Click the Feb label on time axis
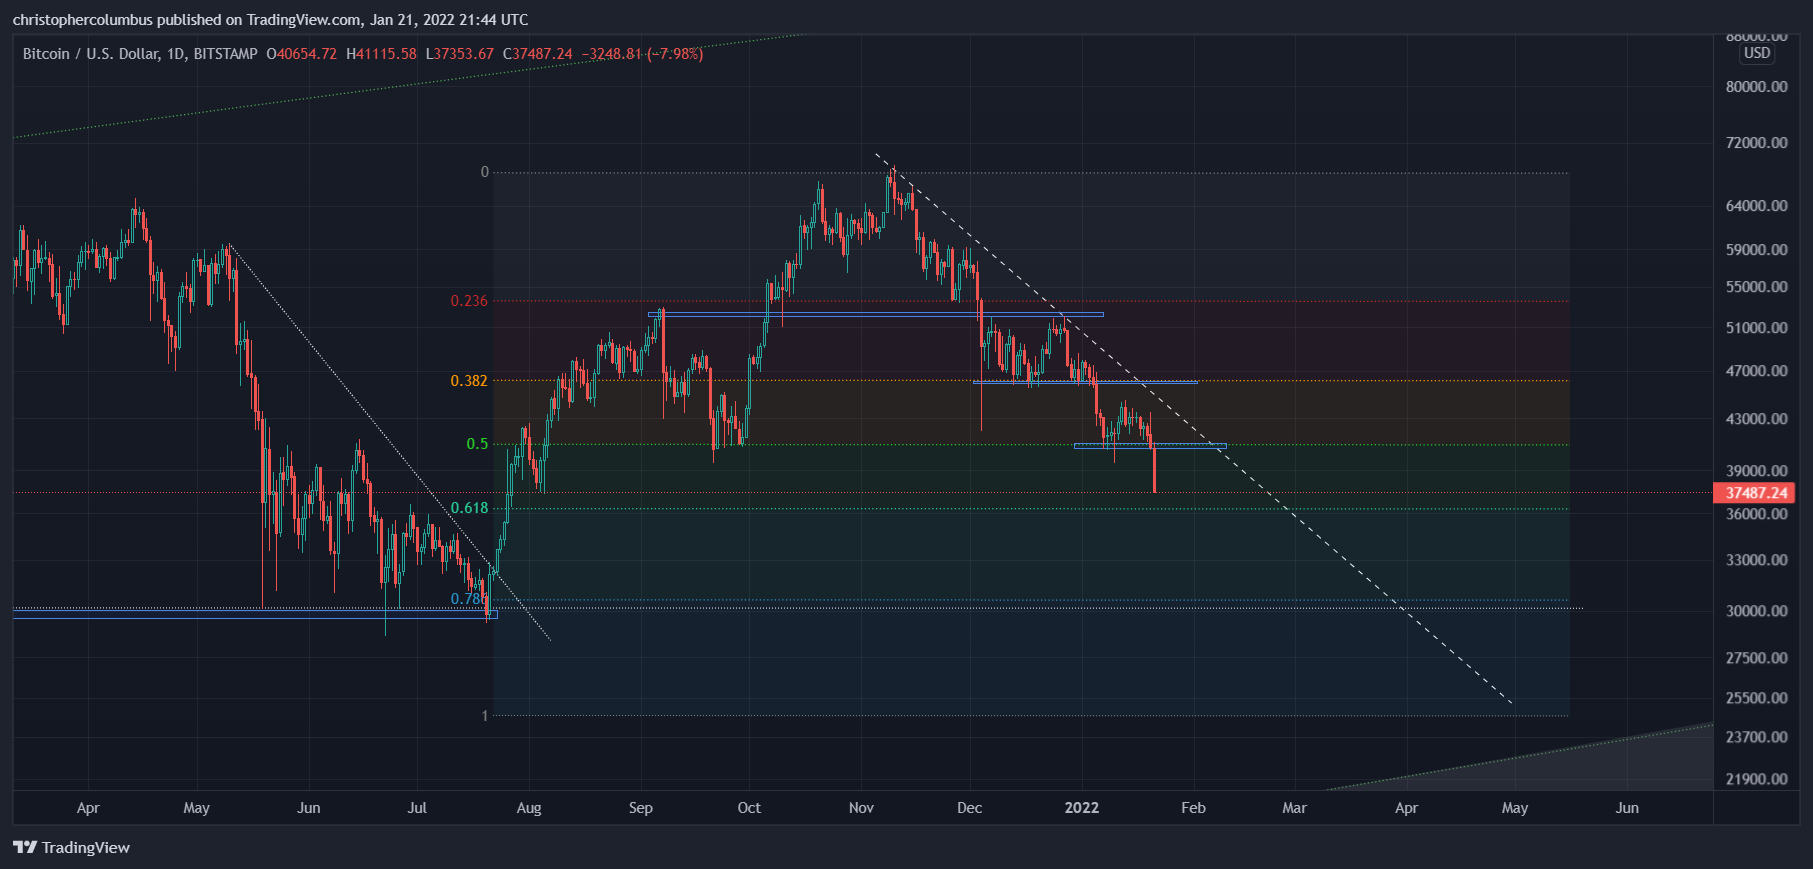 [x=1193, y=808]
